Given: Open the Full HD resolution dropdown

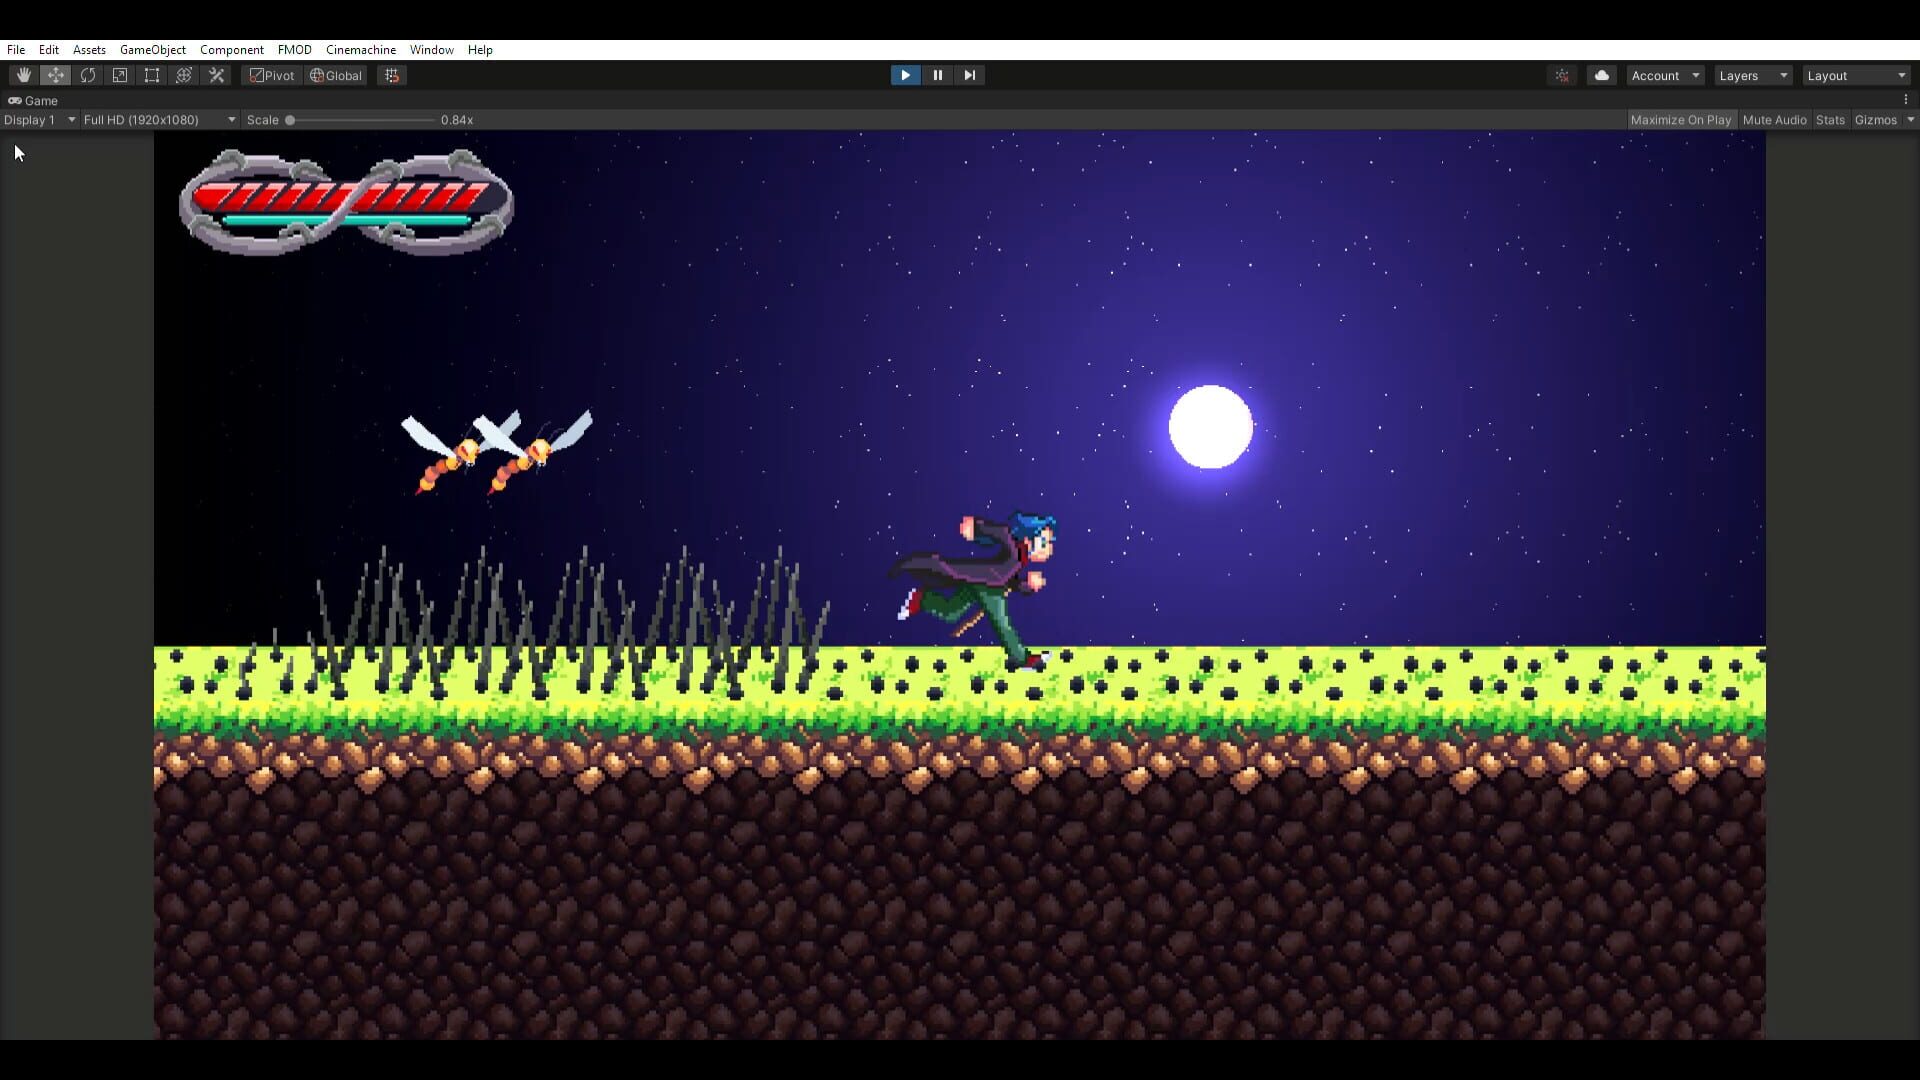Looking at the screenshot, I should click(x=158, y=119).
